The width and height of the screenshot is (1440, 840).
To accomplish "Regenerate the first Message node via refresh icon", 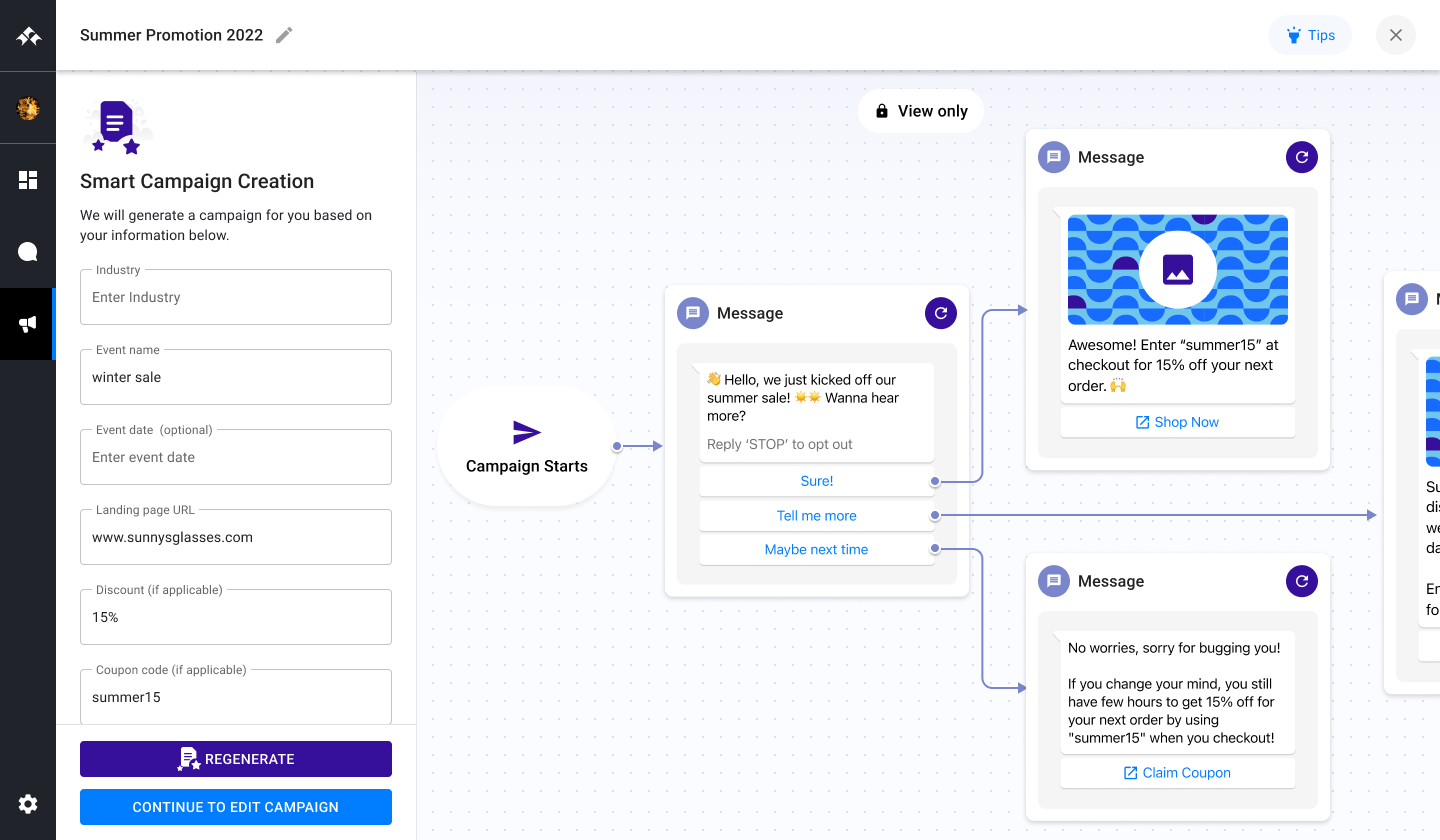I will click(940, 312).
